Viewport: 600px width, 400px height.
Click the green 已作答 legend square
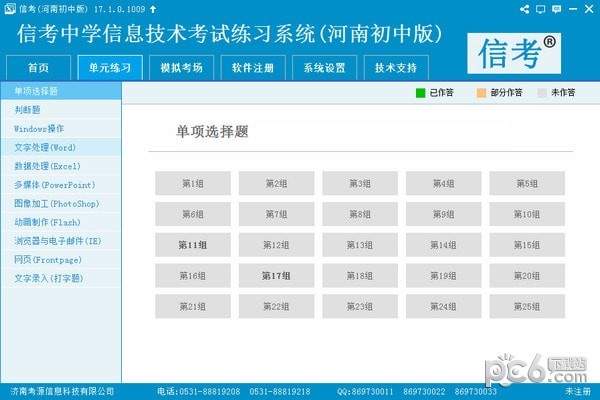pyautogui.click(x=421, y=94)
